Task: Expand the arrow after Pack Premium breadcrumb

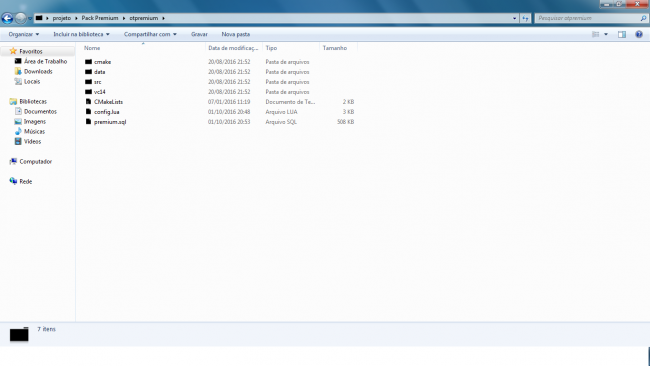Action: [124, 18]
